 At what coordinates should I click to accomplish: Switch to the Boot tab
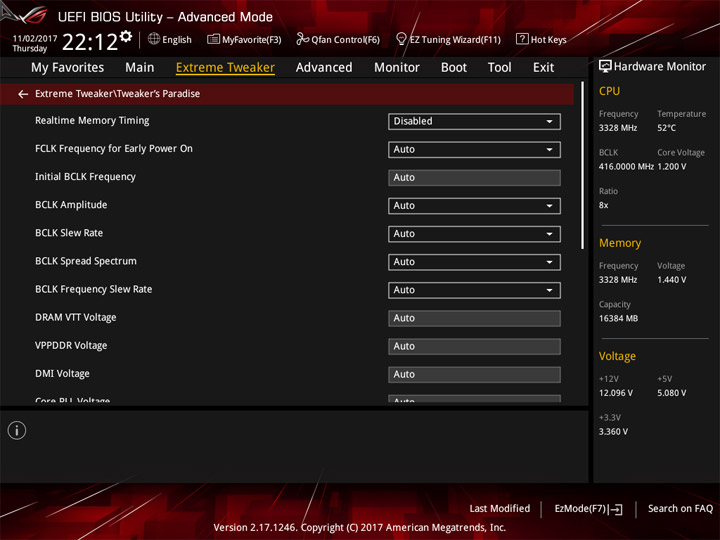coord(454,68)
